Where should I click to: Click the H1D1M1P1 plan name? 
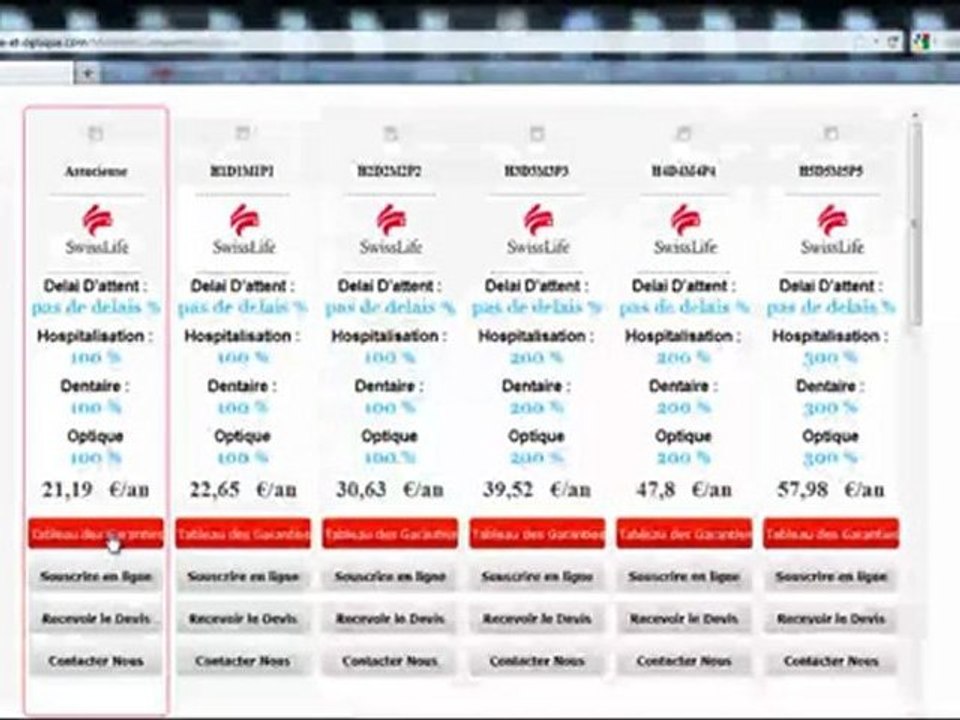(242, 171)
